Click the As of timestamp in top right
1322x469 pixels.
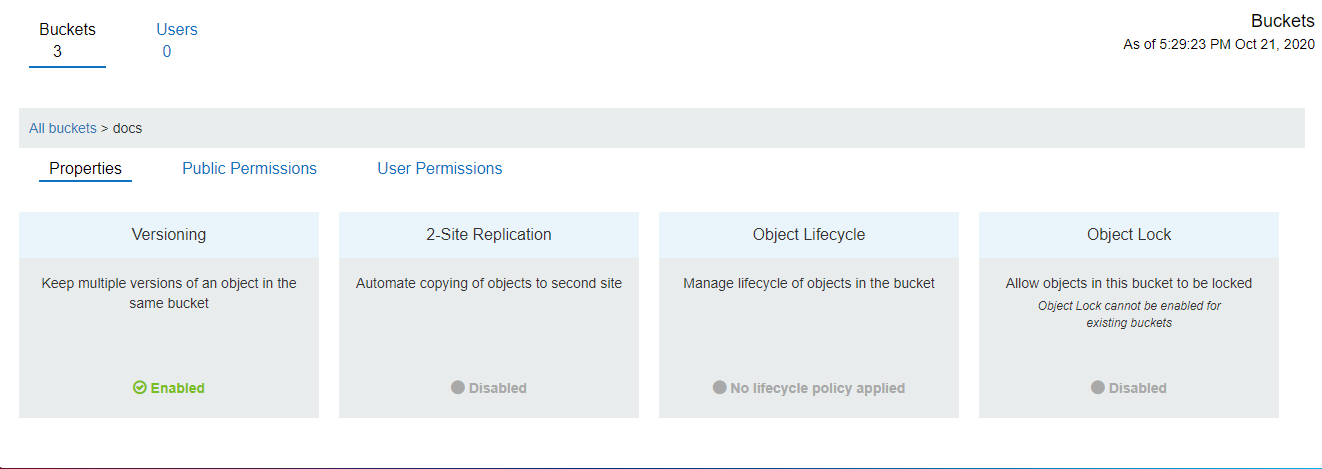[x=1218, y=44]
